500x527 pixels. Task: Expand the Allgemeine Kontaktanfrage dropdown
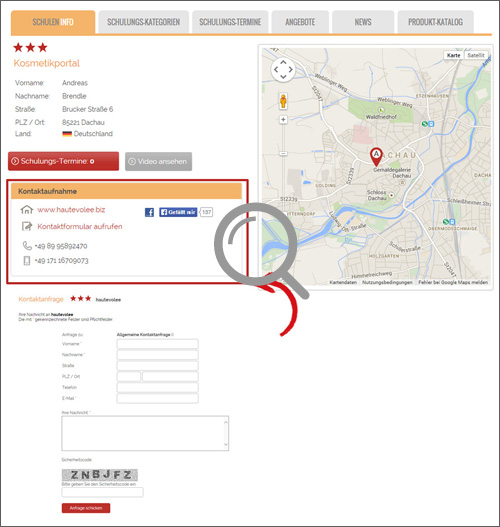point(145,334)
